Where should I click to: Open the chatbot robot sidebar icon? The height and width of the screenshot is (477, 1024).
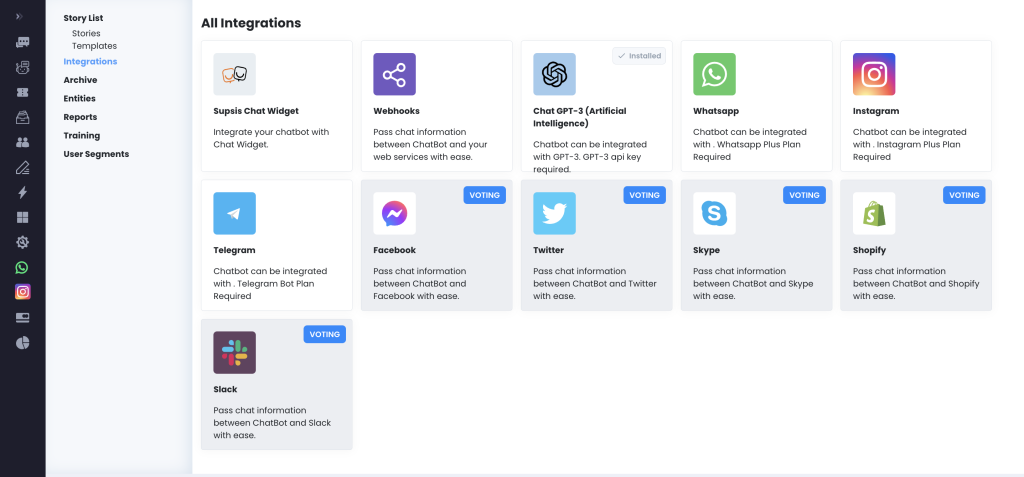pos(23,67)
